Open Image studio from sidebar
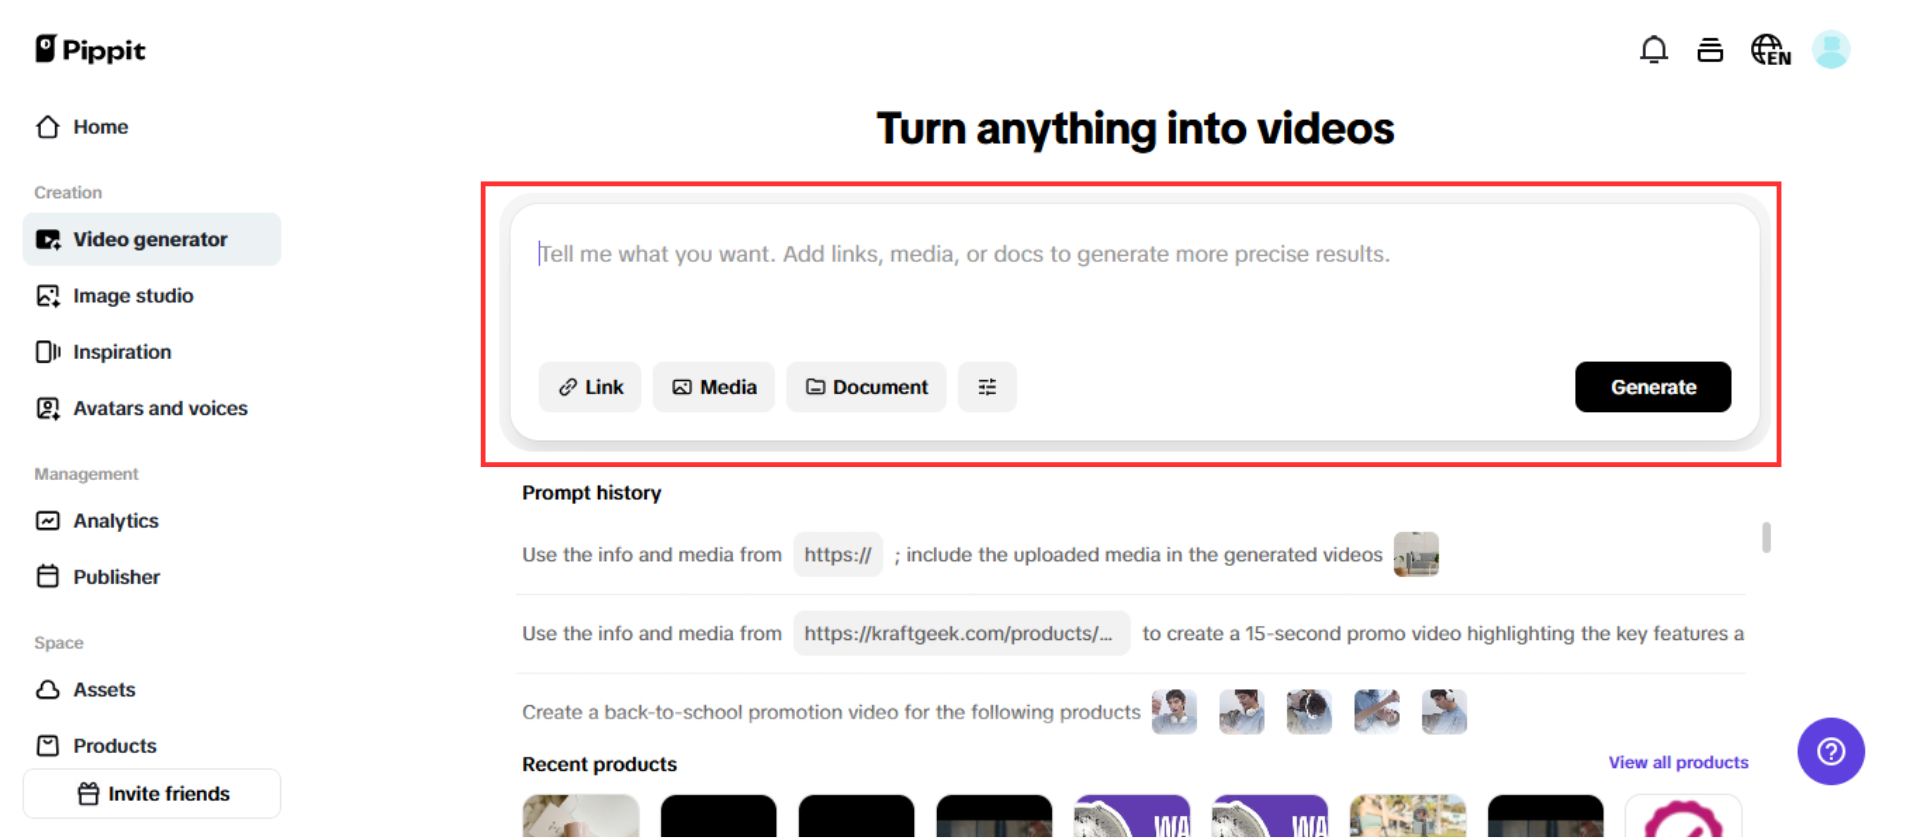Viewport: 1920px width, 840px height. tap(132, 296)
